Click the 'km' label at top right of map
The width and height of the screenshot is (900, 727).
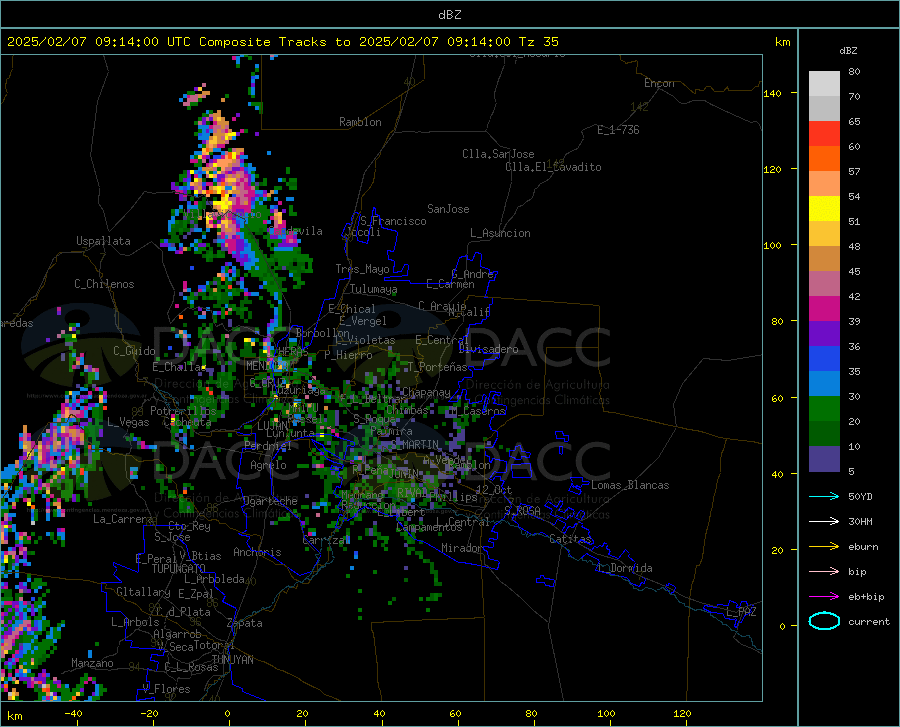click(782, 42)
